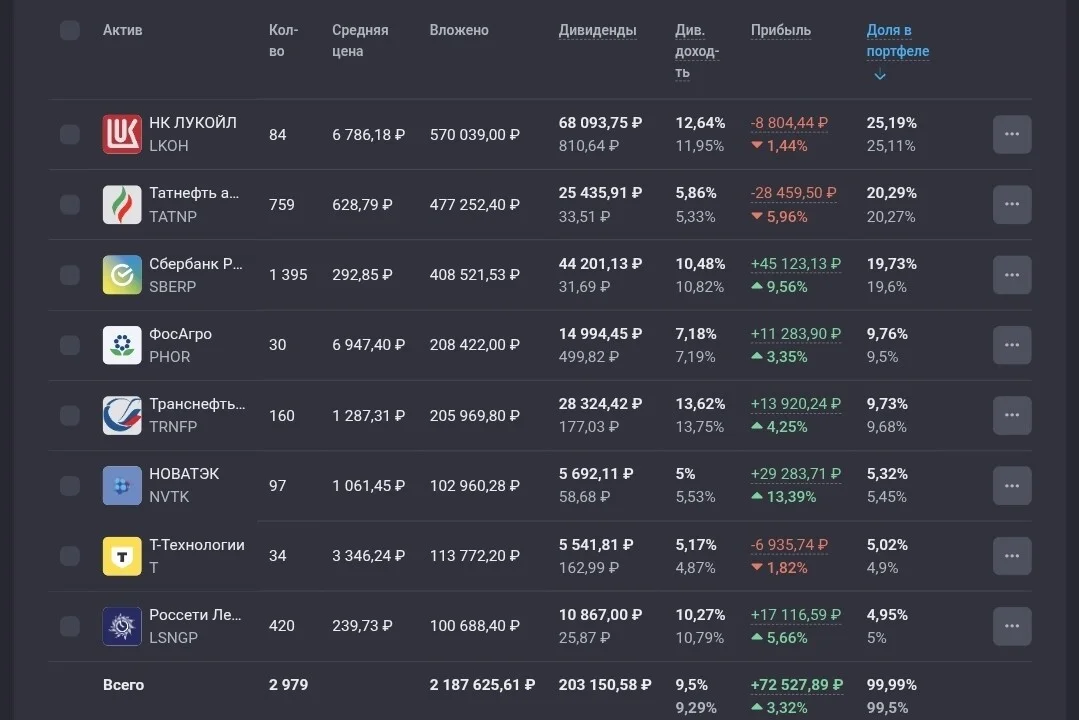
Task: Check the НОВАТЭК row checkbox
Action: click(x=70, y=485)
